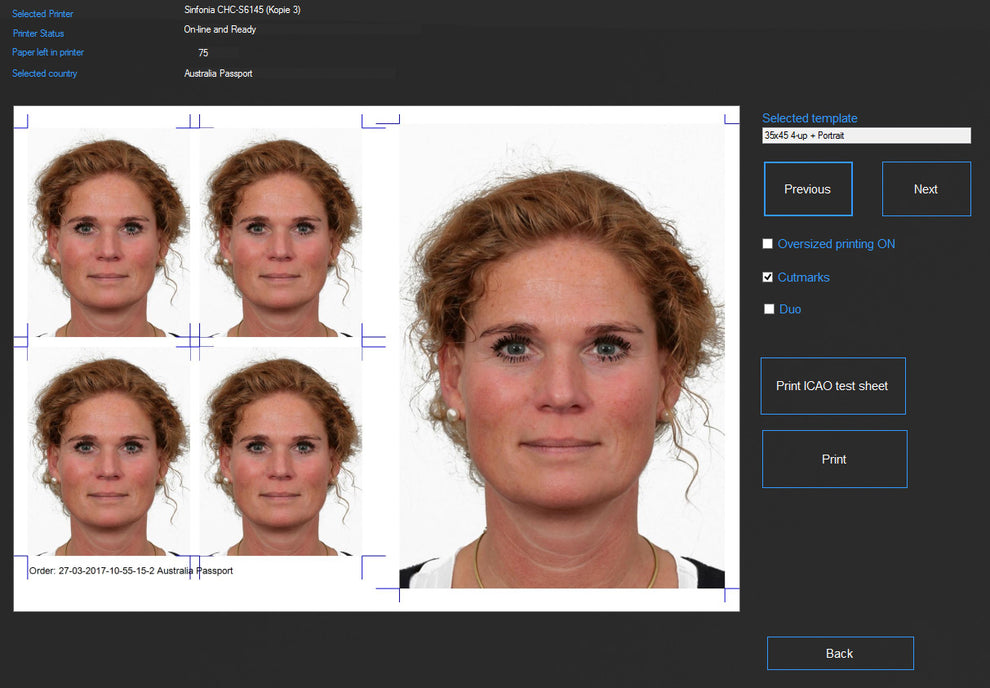Open Selected Printer settings

pos(43,13)
